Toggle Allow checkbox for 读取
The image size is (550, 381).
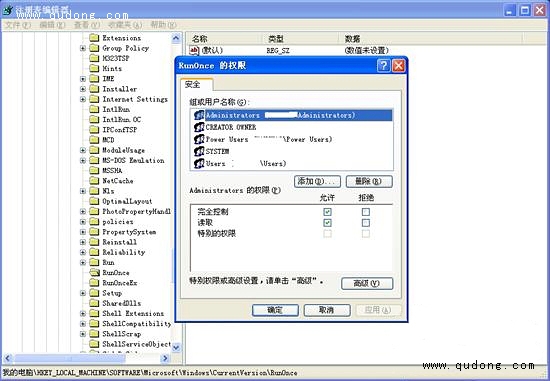tap(327, 223)
